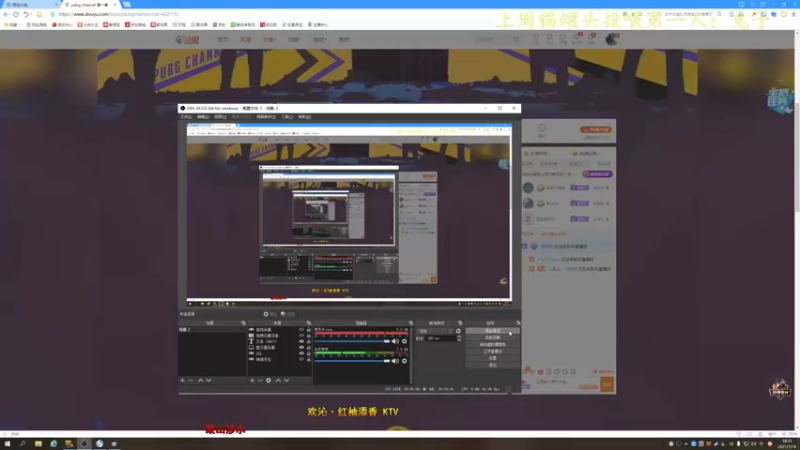The width and height of the screenshot is (800, 450).
Task: Open 桌面音频 audio settings gear
Action: pyautogui.click(x=405, y=361)
